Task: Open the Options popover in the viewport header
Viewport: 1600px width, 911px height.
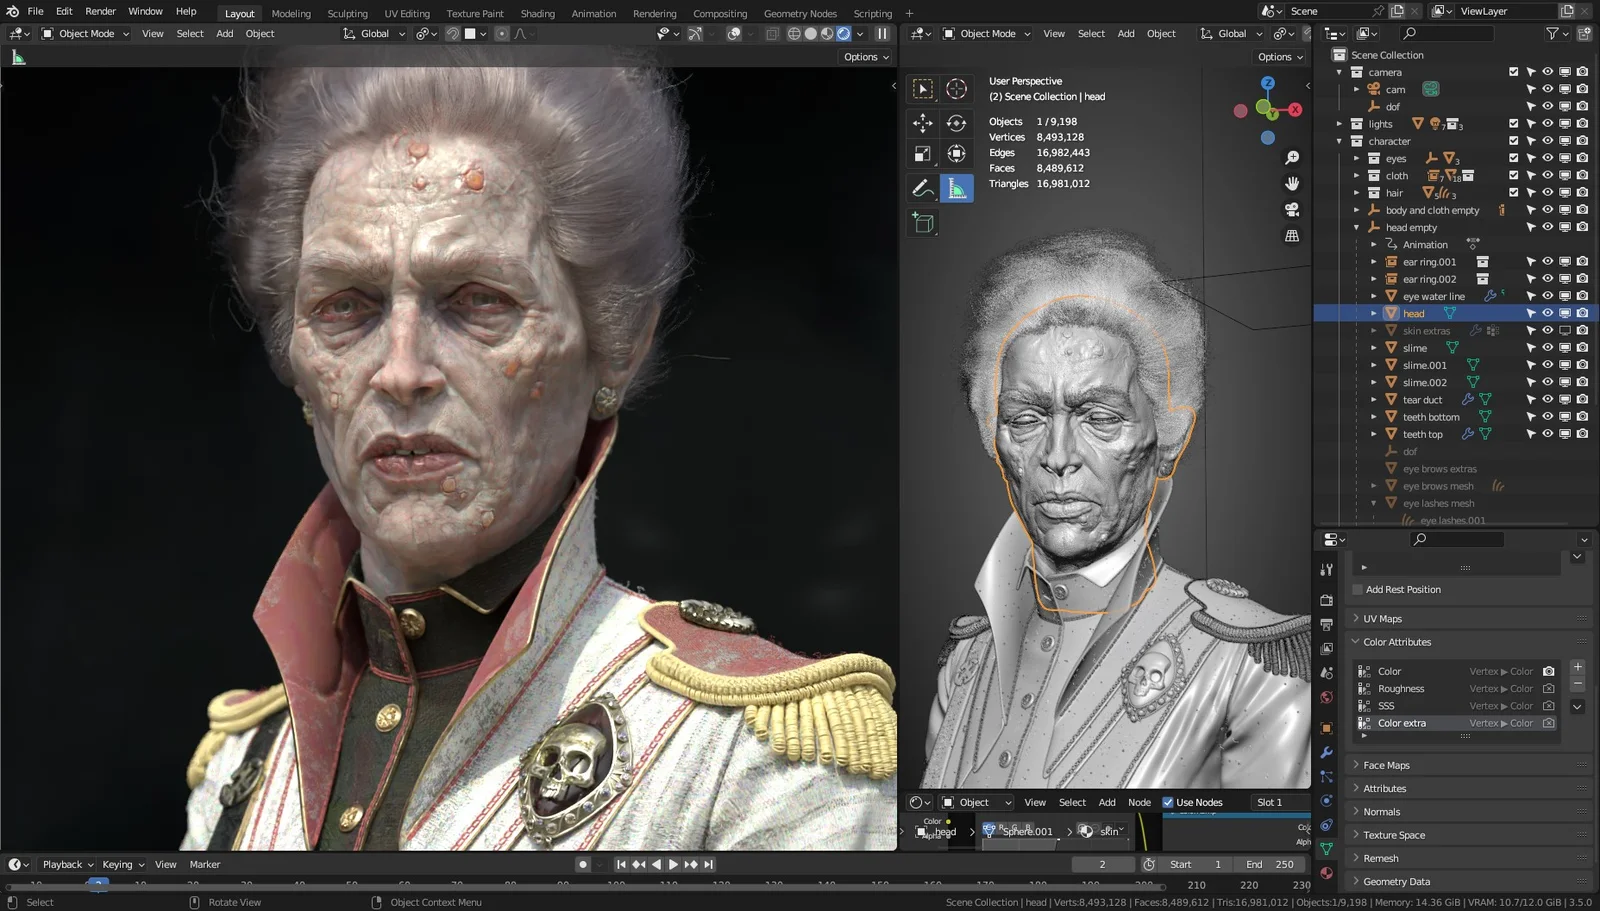Action: [x=864, y=57]
